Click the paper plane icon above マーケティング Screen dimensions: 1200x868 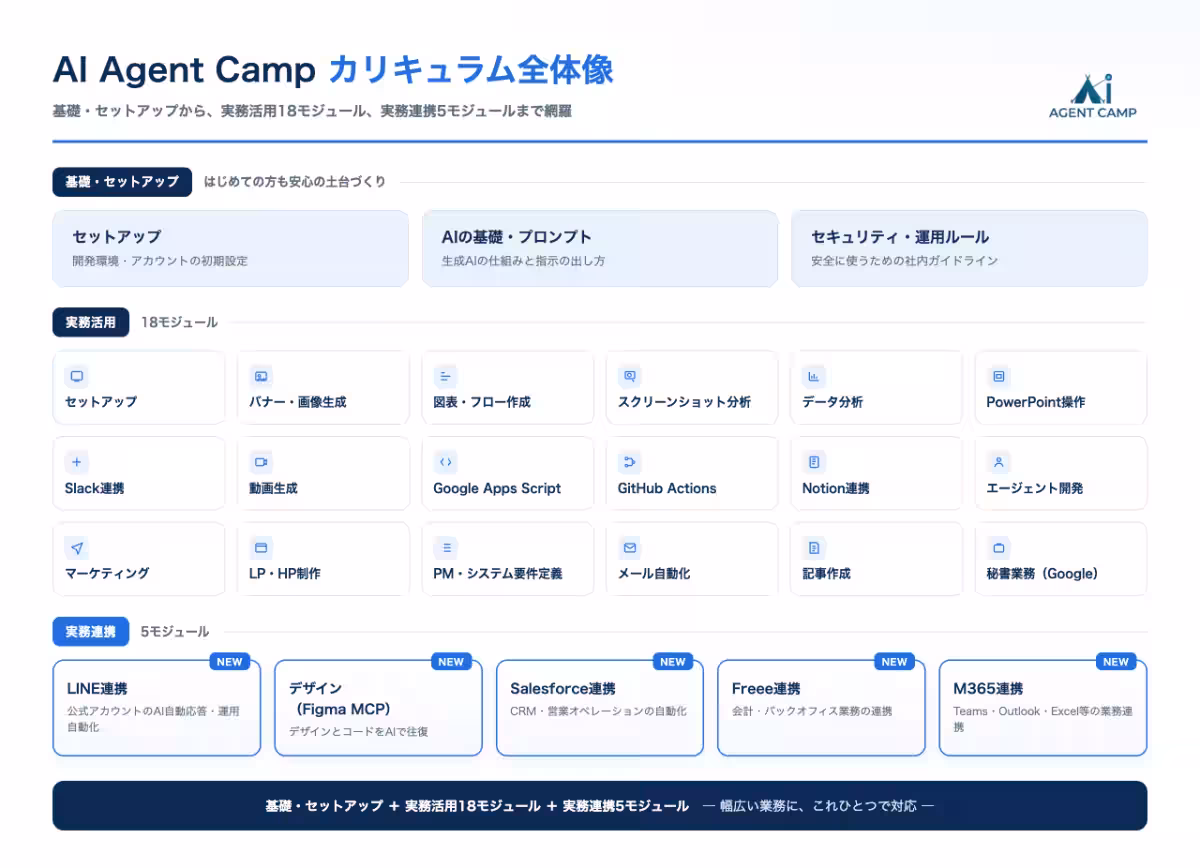pyautogui.click(x=77, y=548)
